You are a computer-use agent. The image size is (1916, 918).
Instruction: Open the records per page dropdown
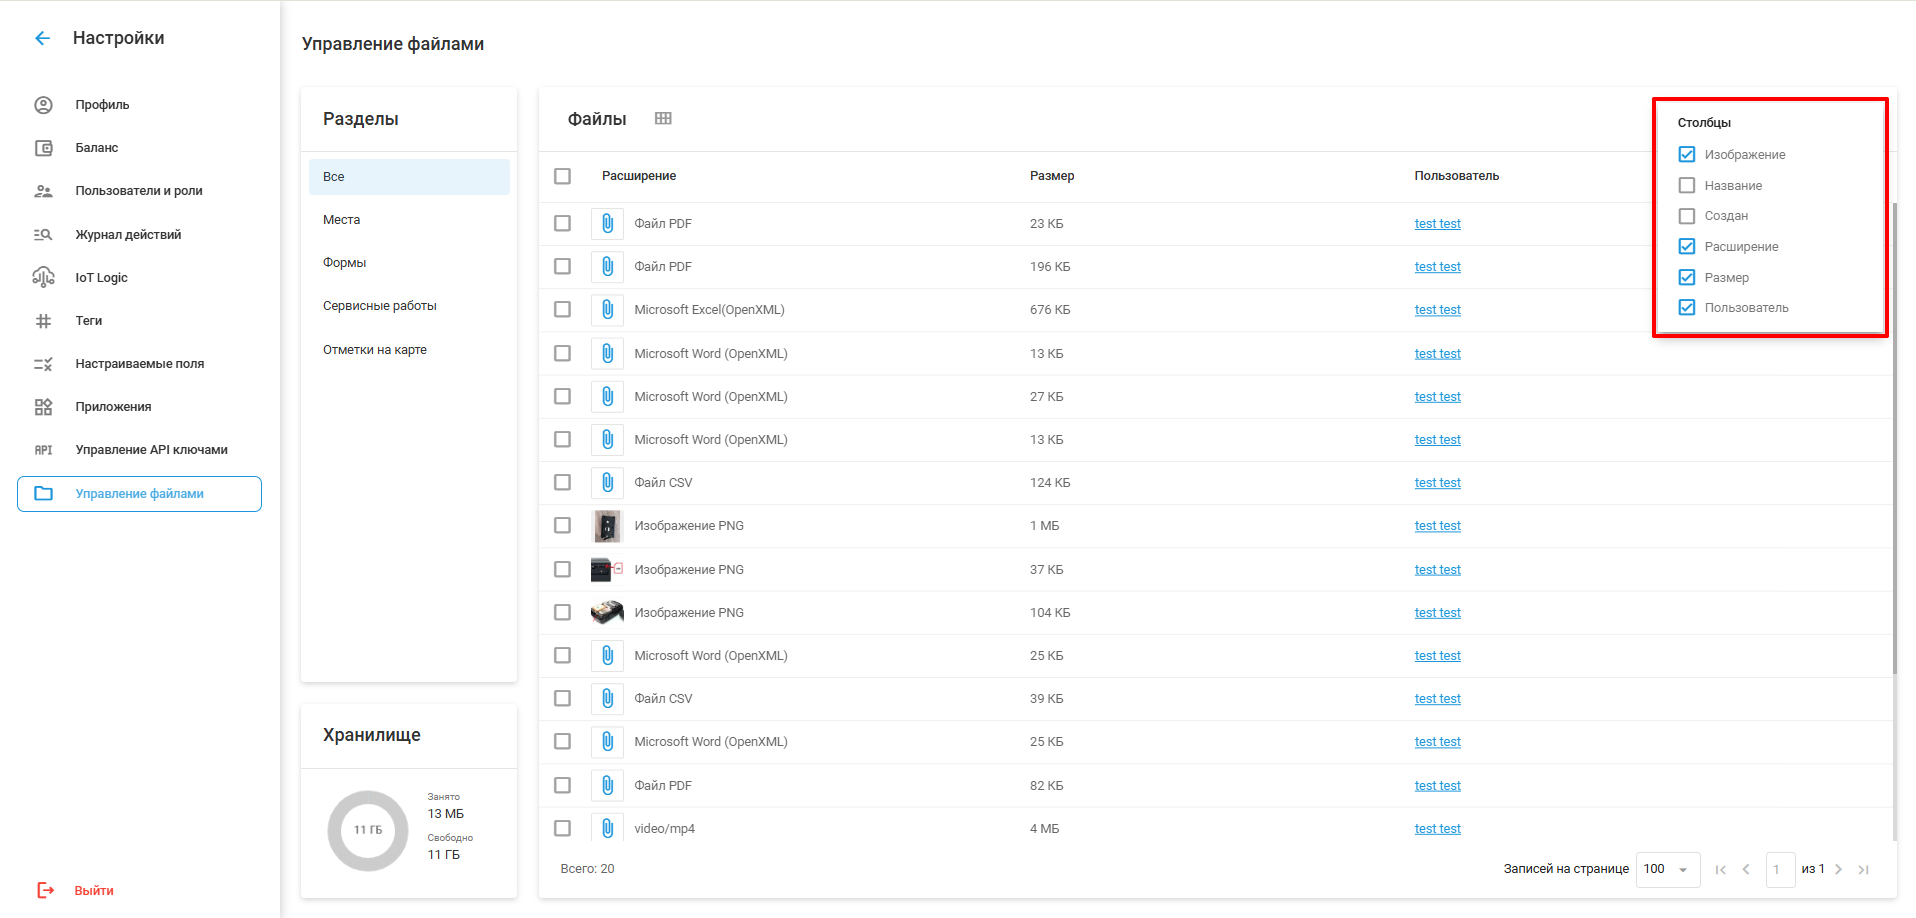tap(1666, 869)
